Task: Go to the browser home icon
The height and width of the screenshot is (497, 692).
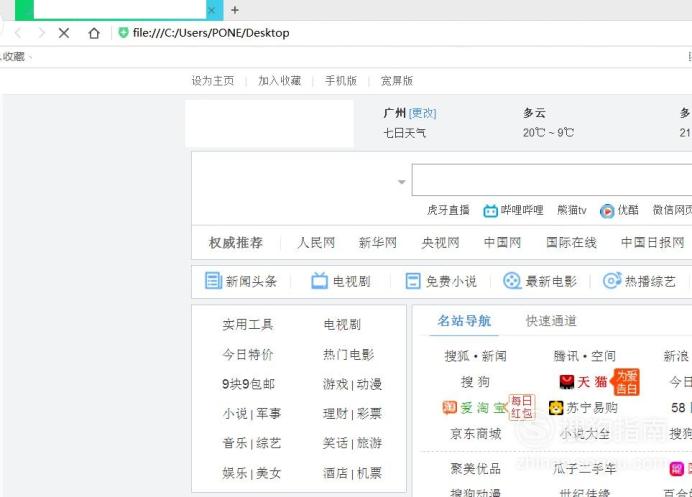Action: pos(94,33)
